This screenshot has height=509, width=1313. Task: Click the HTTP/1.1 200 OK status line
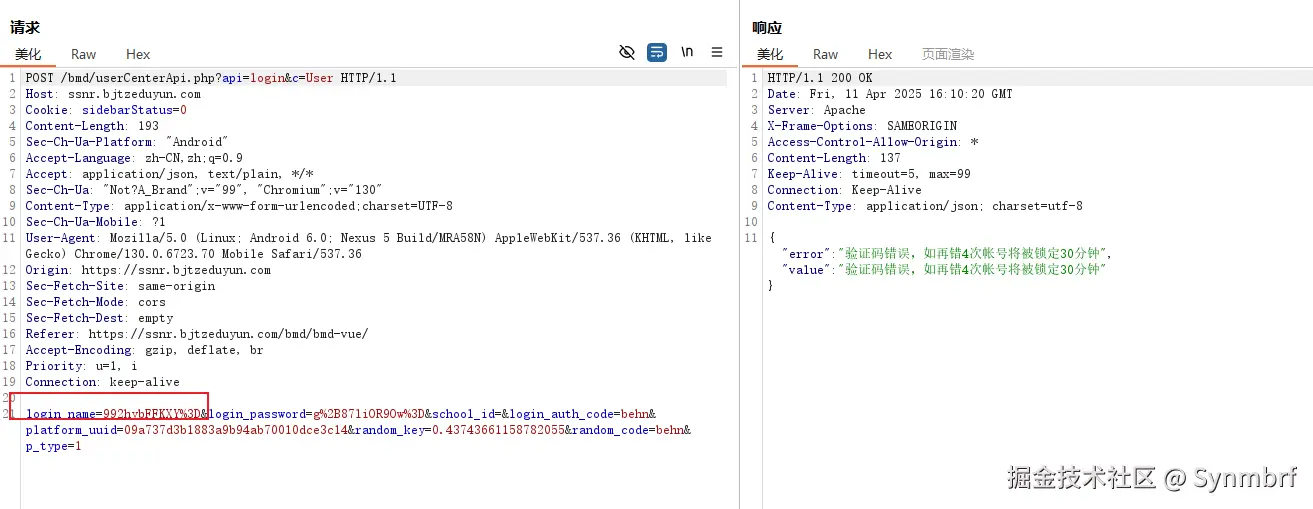(x=820, y=78)
